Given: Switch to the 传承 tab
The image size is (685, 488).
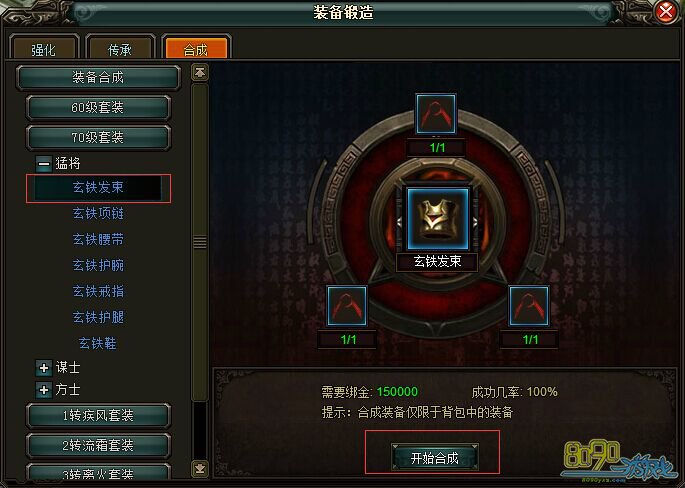Looking at the screenshot, I should pyautogui.click(x=120, y=47).
